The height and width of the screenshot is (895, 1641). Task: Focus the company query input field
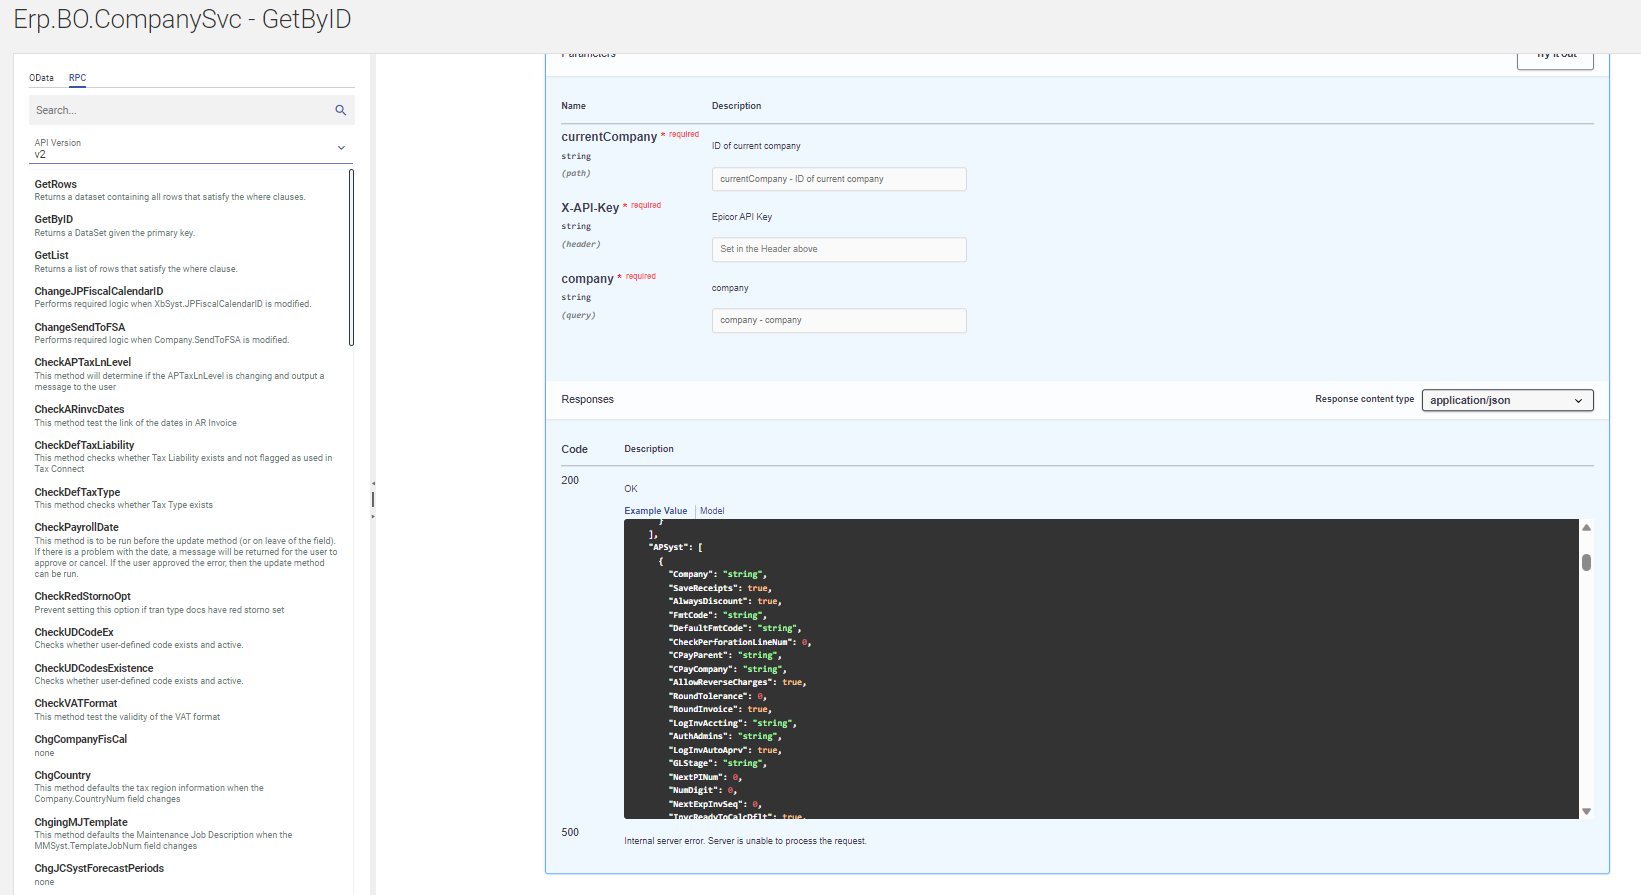point(838,320)
